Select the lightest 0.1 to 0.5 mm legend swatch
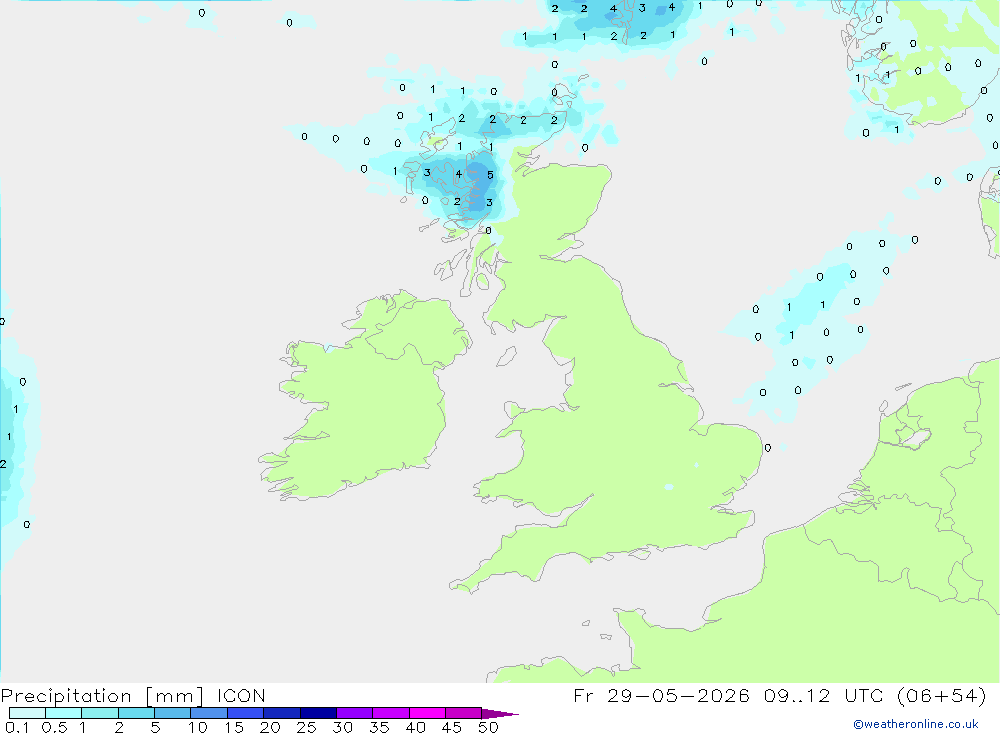 coord(27,713)
